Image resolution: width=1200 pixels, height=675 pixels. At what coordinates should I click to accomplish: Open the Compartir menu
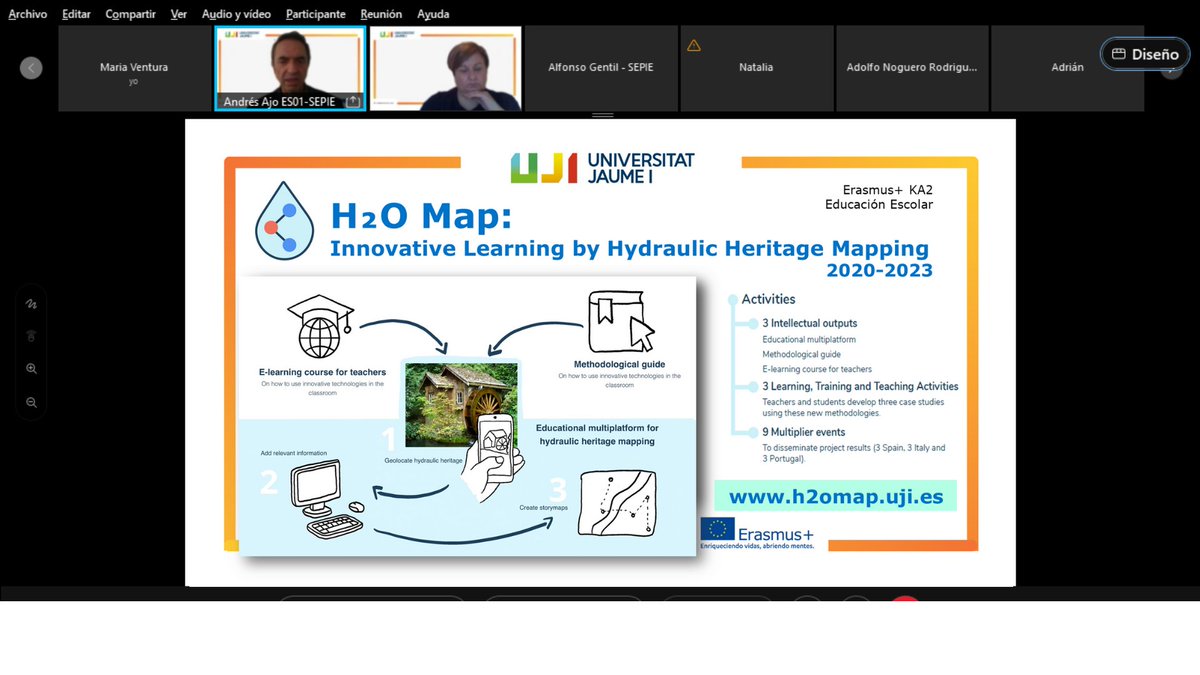pos(130,14)
